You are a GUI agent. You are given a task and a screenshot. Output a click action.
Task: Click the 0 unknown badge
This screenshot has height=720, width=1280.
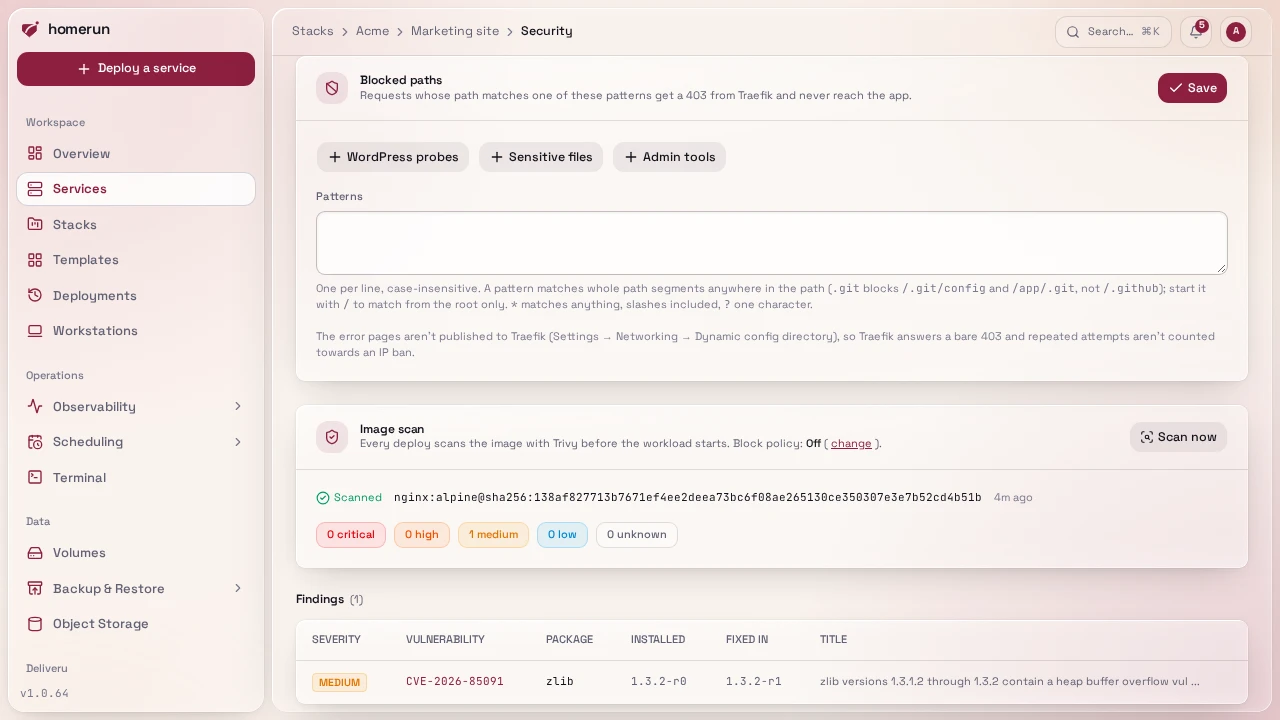(x=637, y=535)
